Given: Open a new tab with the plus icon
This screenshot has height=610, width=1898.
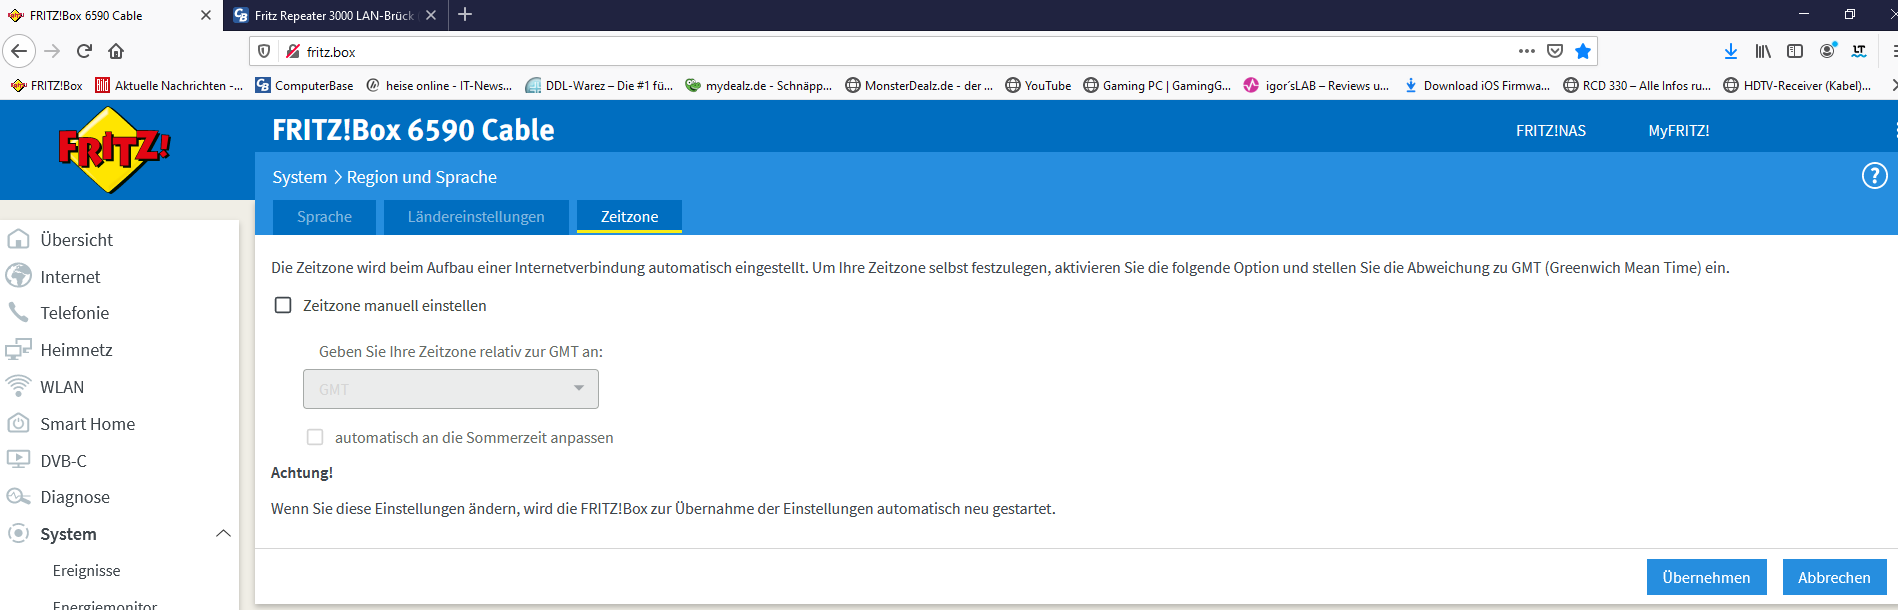Looking at the screenshot, I should (x=465, y=14).
